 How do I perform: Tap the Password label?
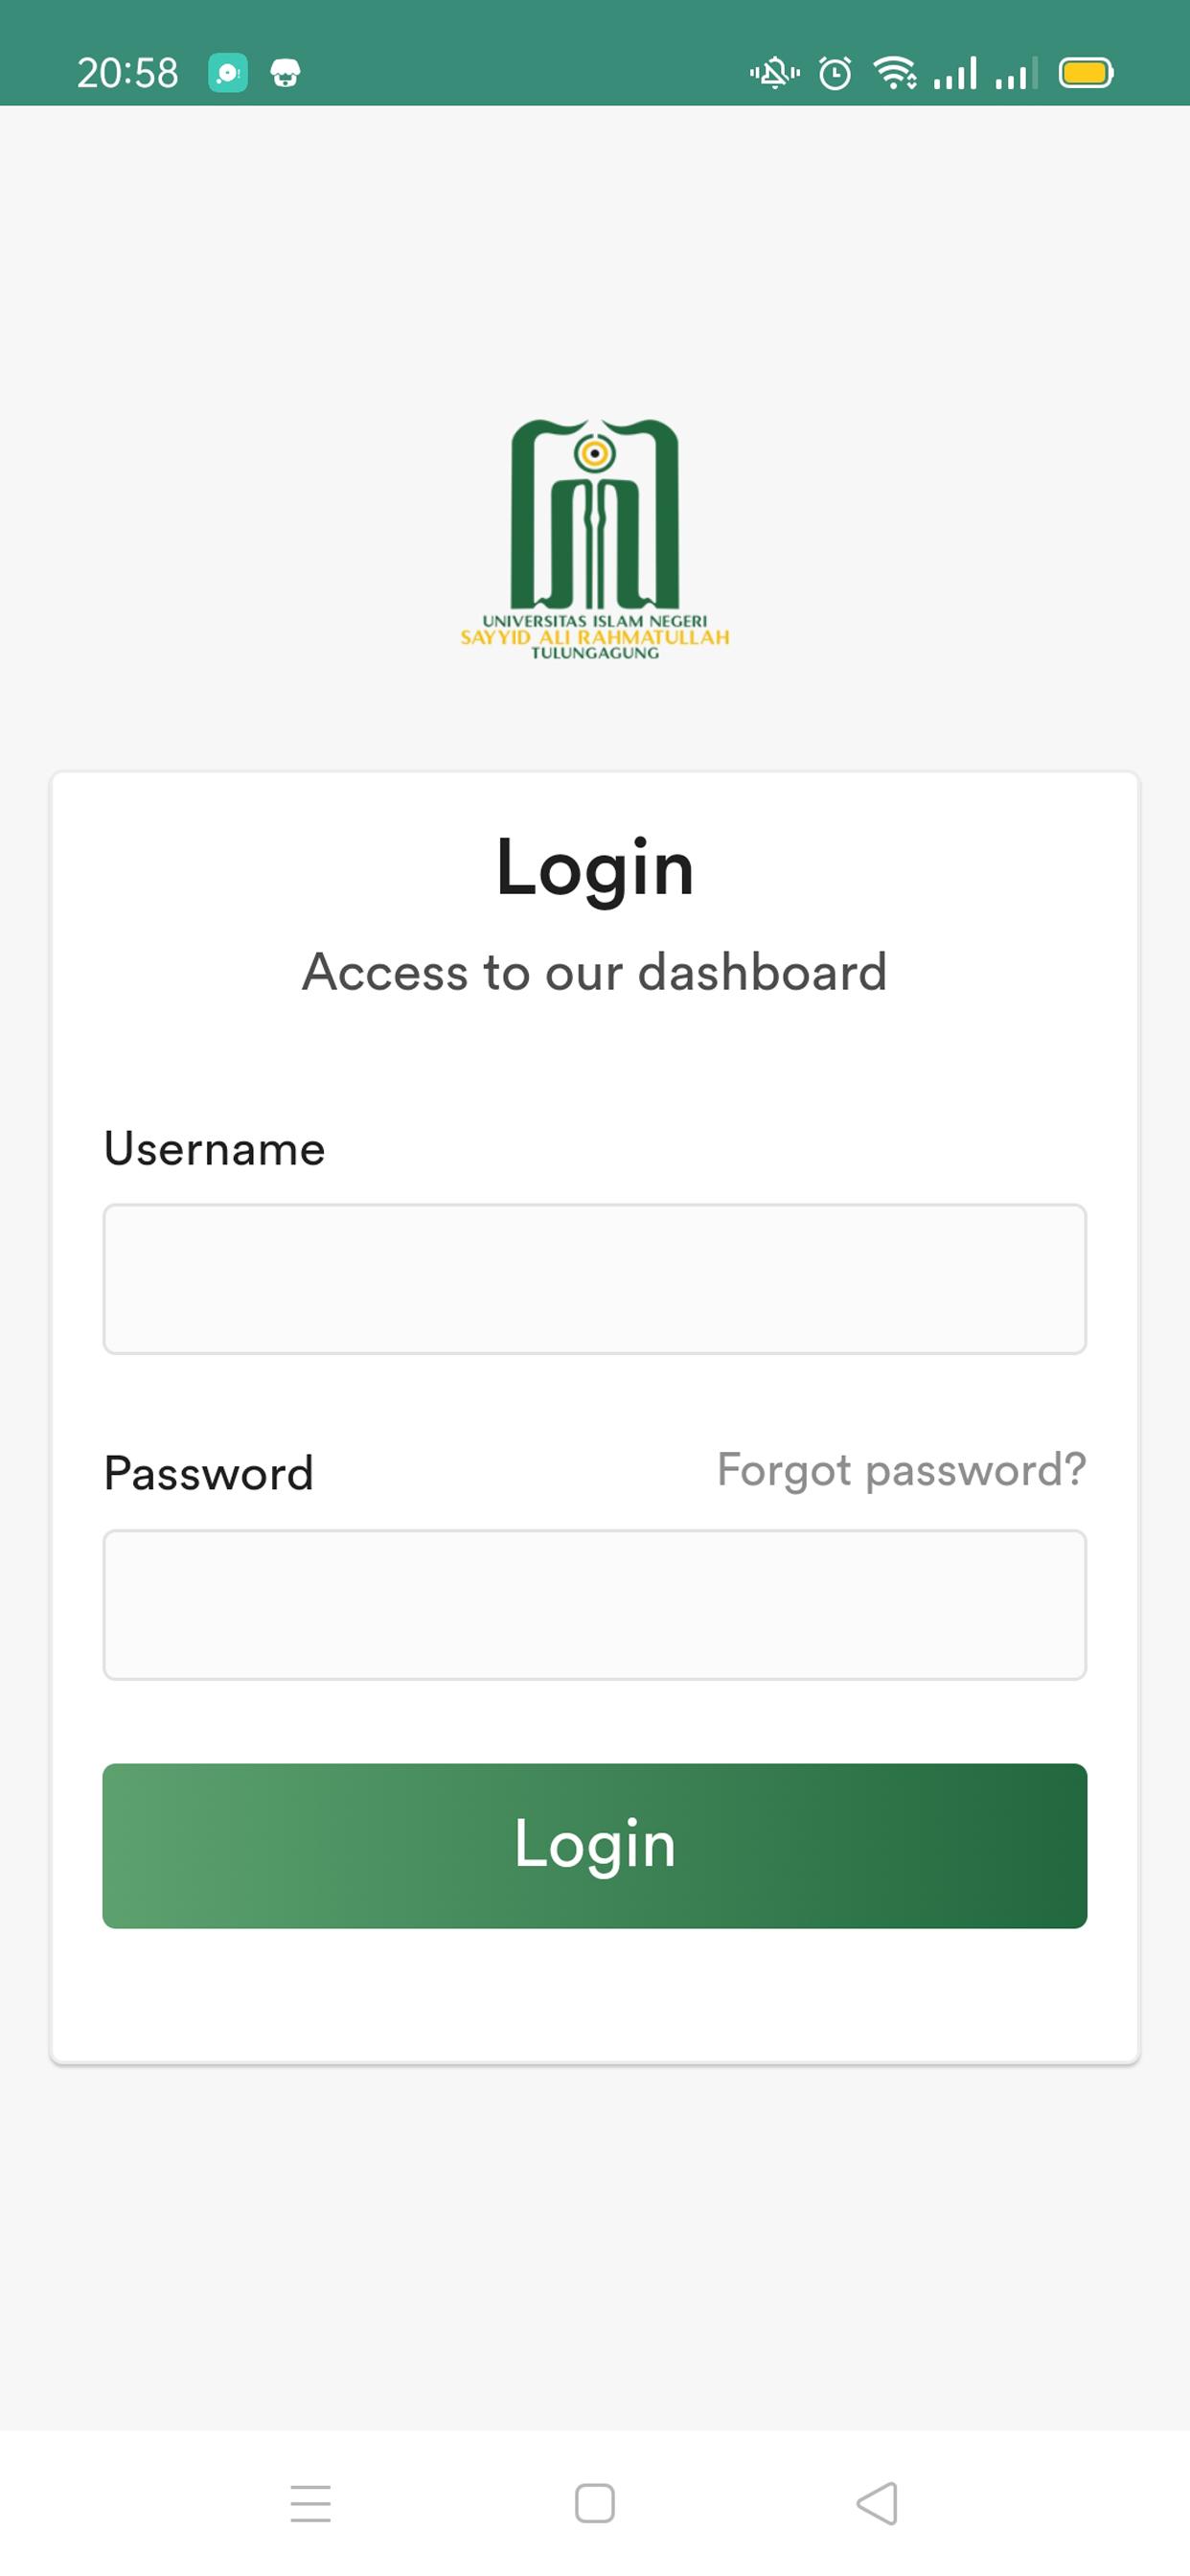point(209,1473)
